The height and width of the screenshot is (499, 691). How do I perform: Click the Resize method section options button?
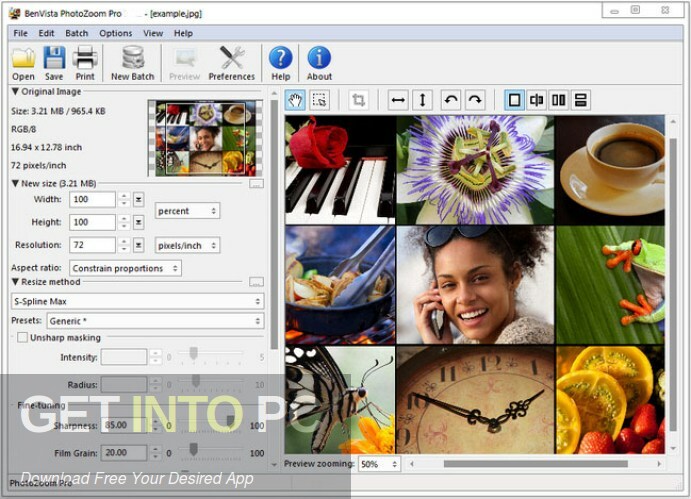point(256,282)
